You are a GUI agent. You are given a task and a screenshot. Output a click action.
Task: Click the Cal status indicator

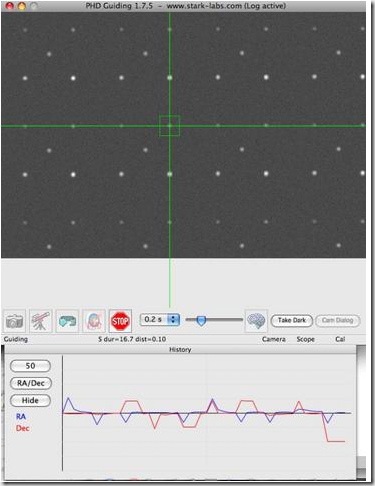[x=340, y=339]
